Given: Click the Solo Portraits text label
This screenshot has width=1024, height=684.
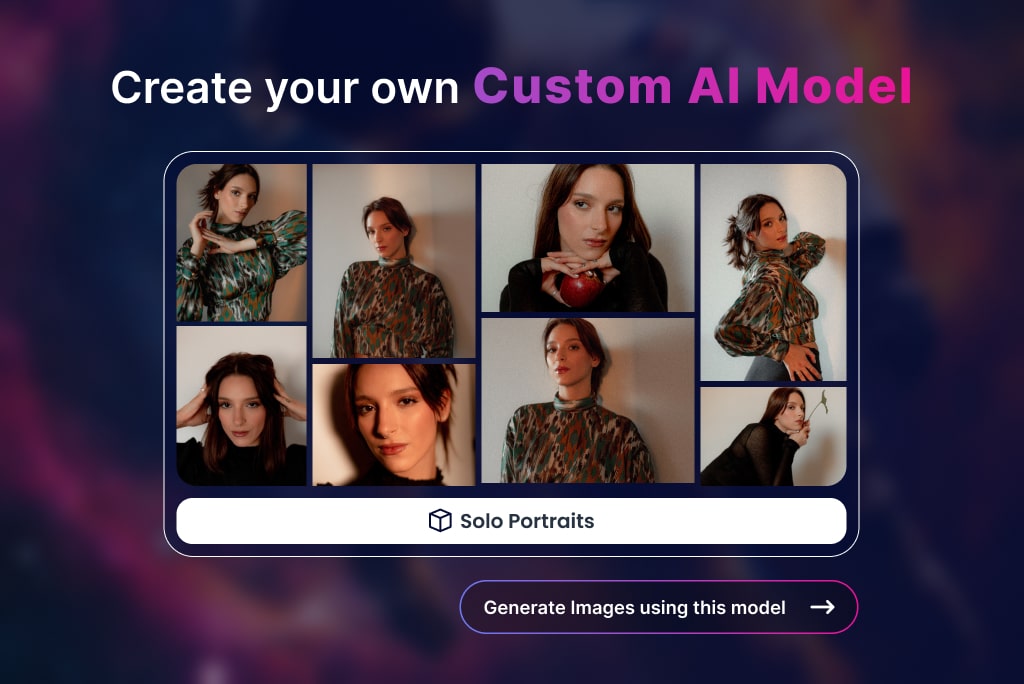Looking at the screenshot, I should point(526,521).
